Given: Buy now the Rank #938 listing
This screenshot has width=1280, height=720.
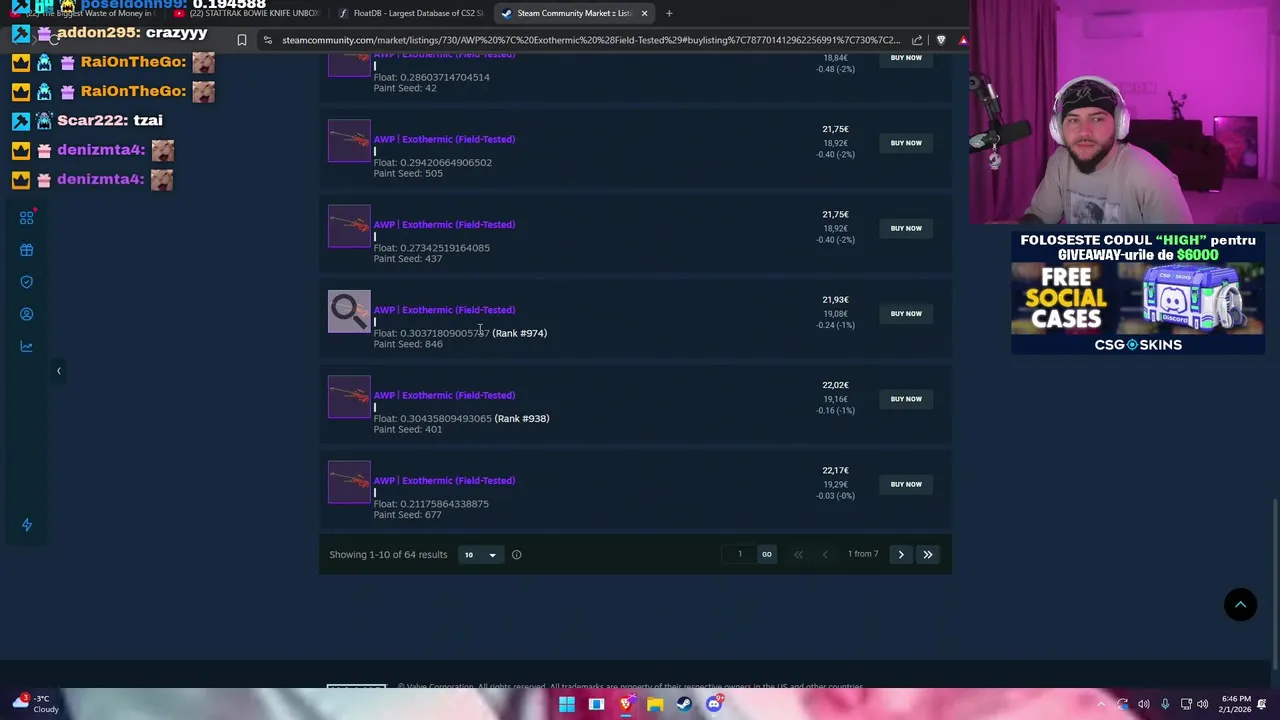Looking at the screenshot, I should pyautogui.click(x=906, y=399).
